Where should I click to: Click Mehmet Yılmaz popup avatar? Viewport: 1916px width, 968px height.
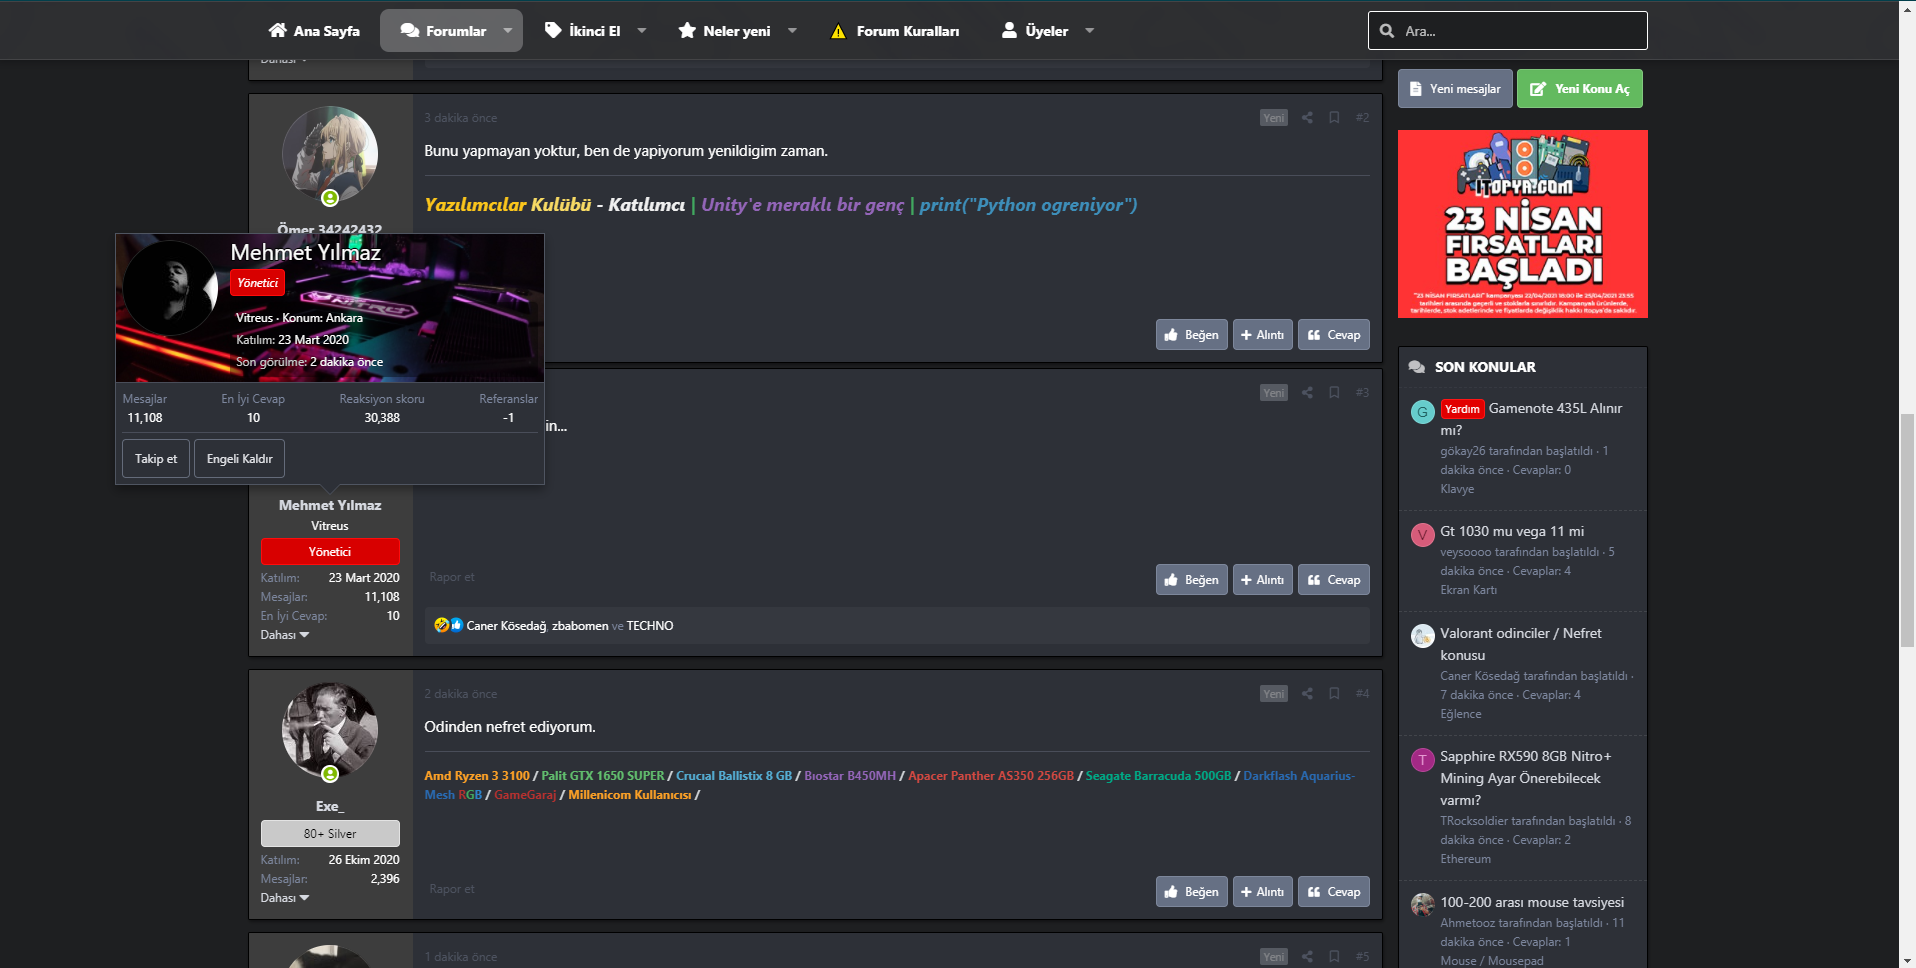(170, 288)
